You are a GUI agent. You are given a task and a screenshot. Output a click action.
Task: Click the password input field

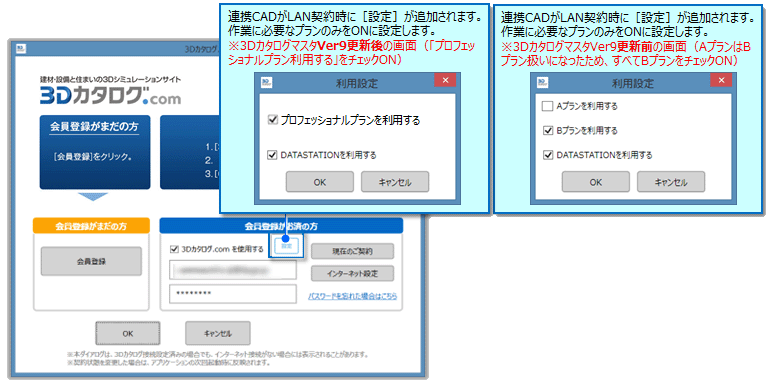point(233,293)
